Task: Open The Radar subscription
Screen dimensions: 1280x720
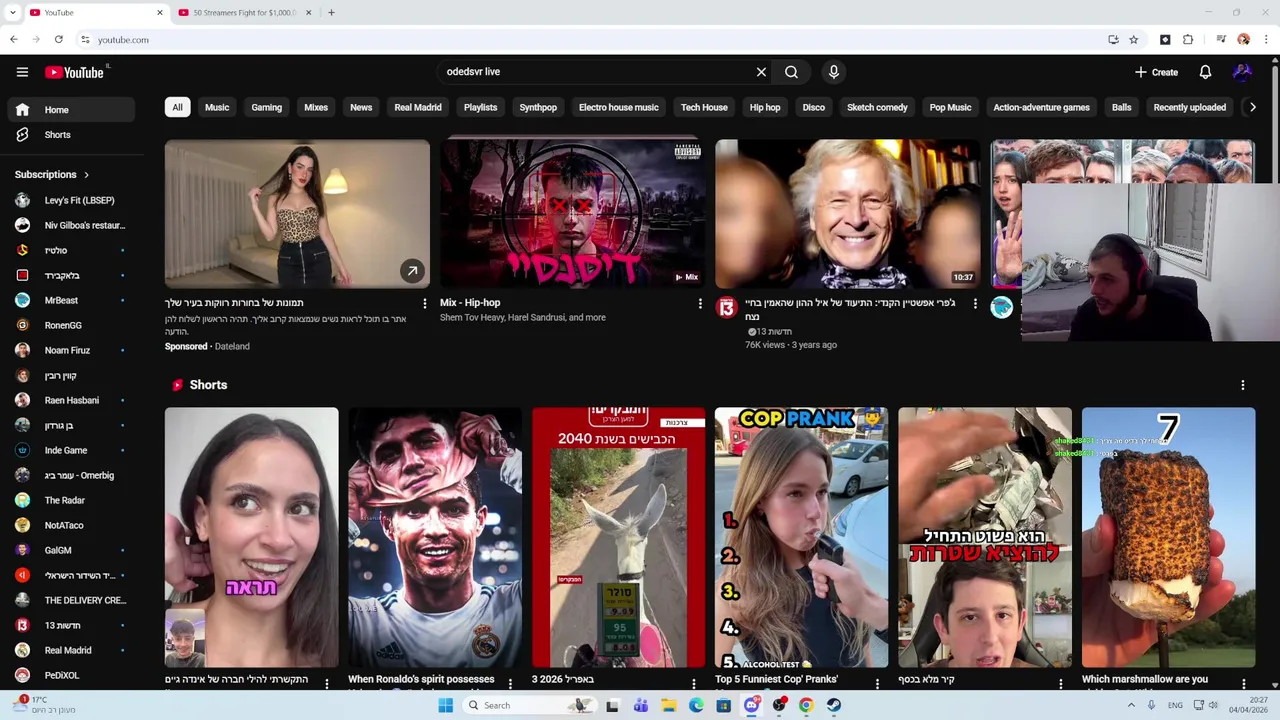Action: point(70,500)
